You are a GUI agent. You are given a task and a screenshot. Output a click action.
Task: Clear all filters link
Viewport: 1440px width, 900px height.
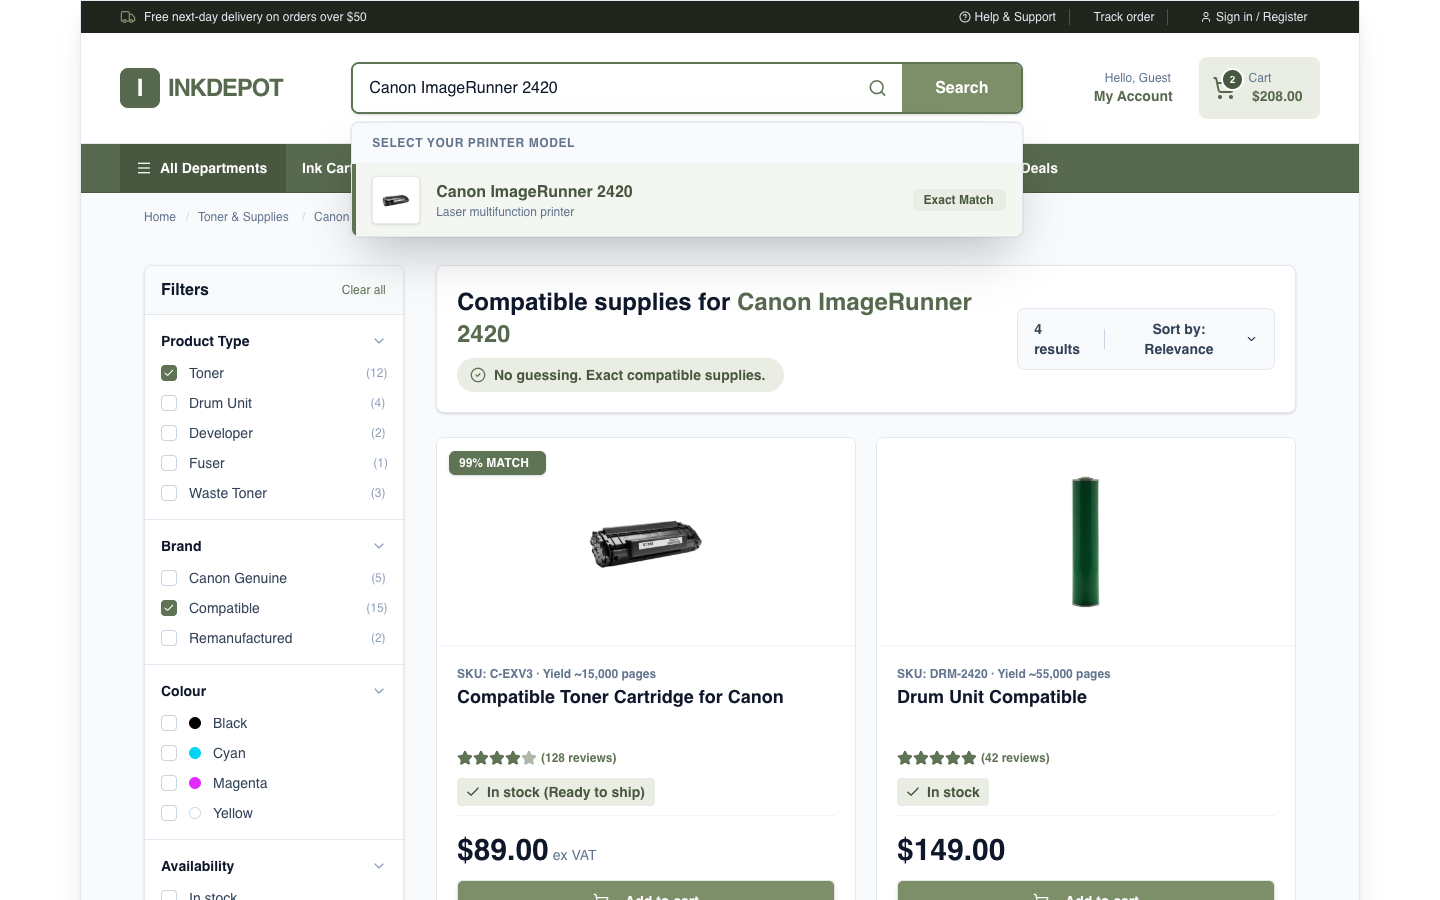[364, 290]
